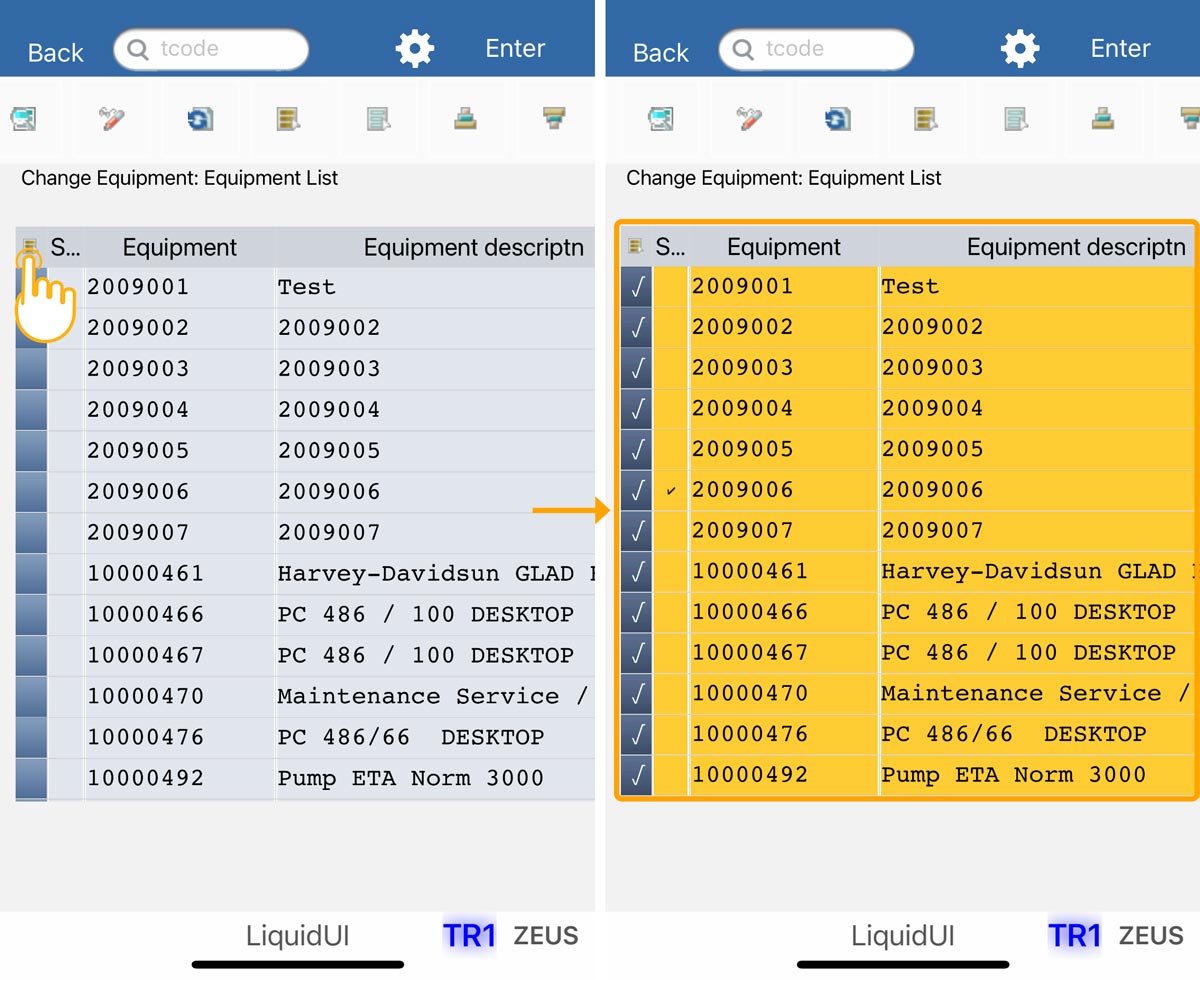The image size is (1200, 981).
Task: Click the pencil Change icon in left toolbar
Action: [x=111, y=119]
